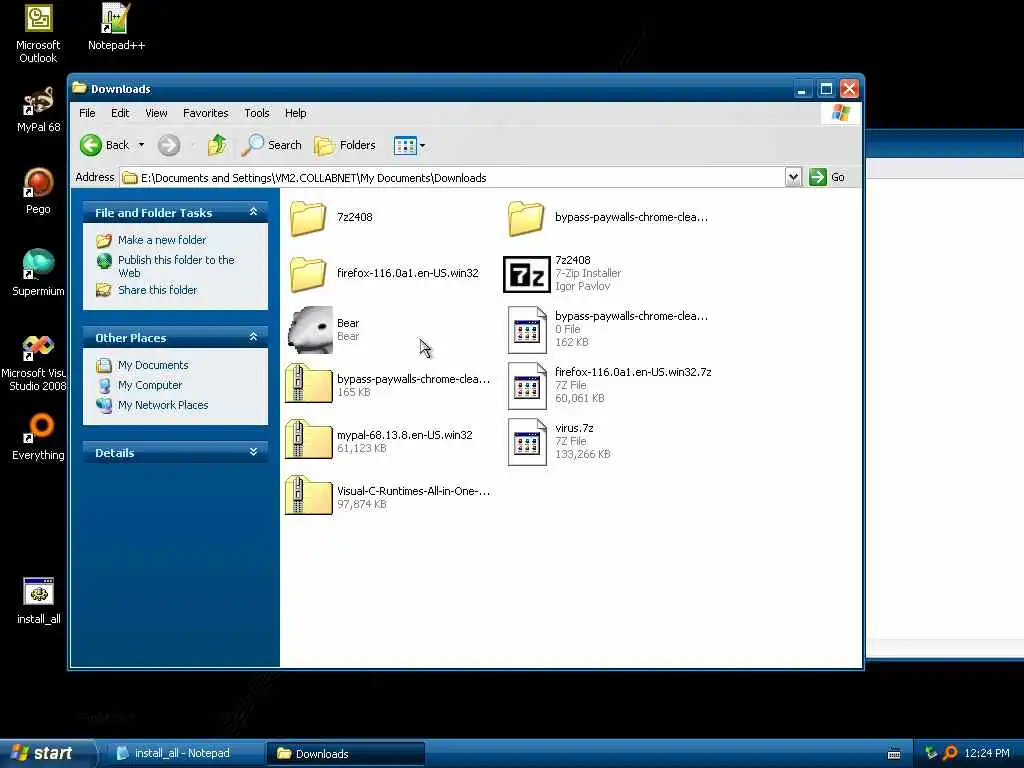Collapse the File and Folder Tasks panel
The image size is (1024, 768).
[x=253, y=212]
